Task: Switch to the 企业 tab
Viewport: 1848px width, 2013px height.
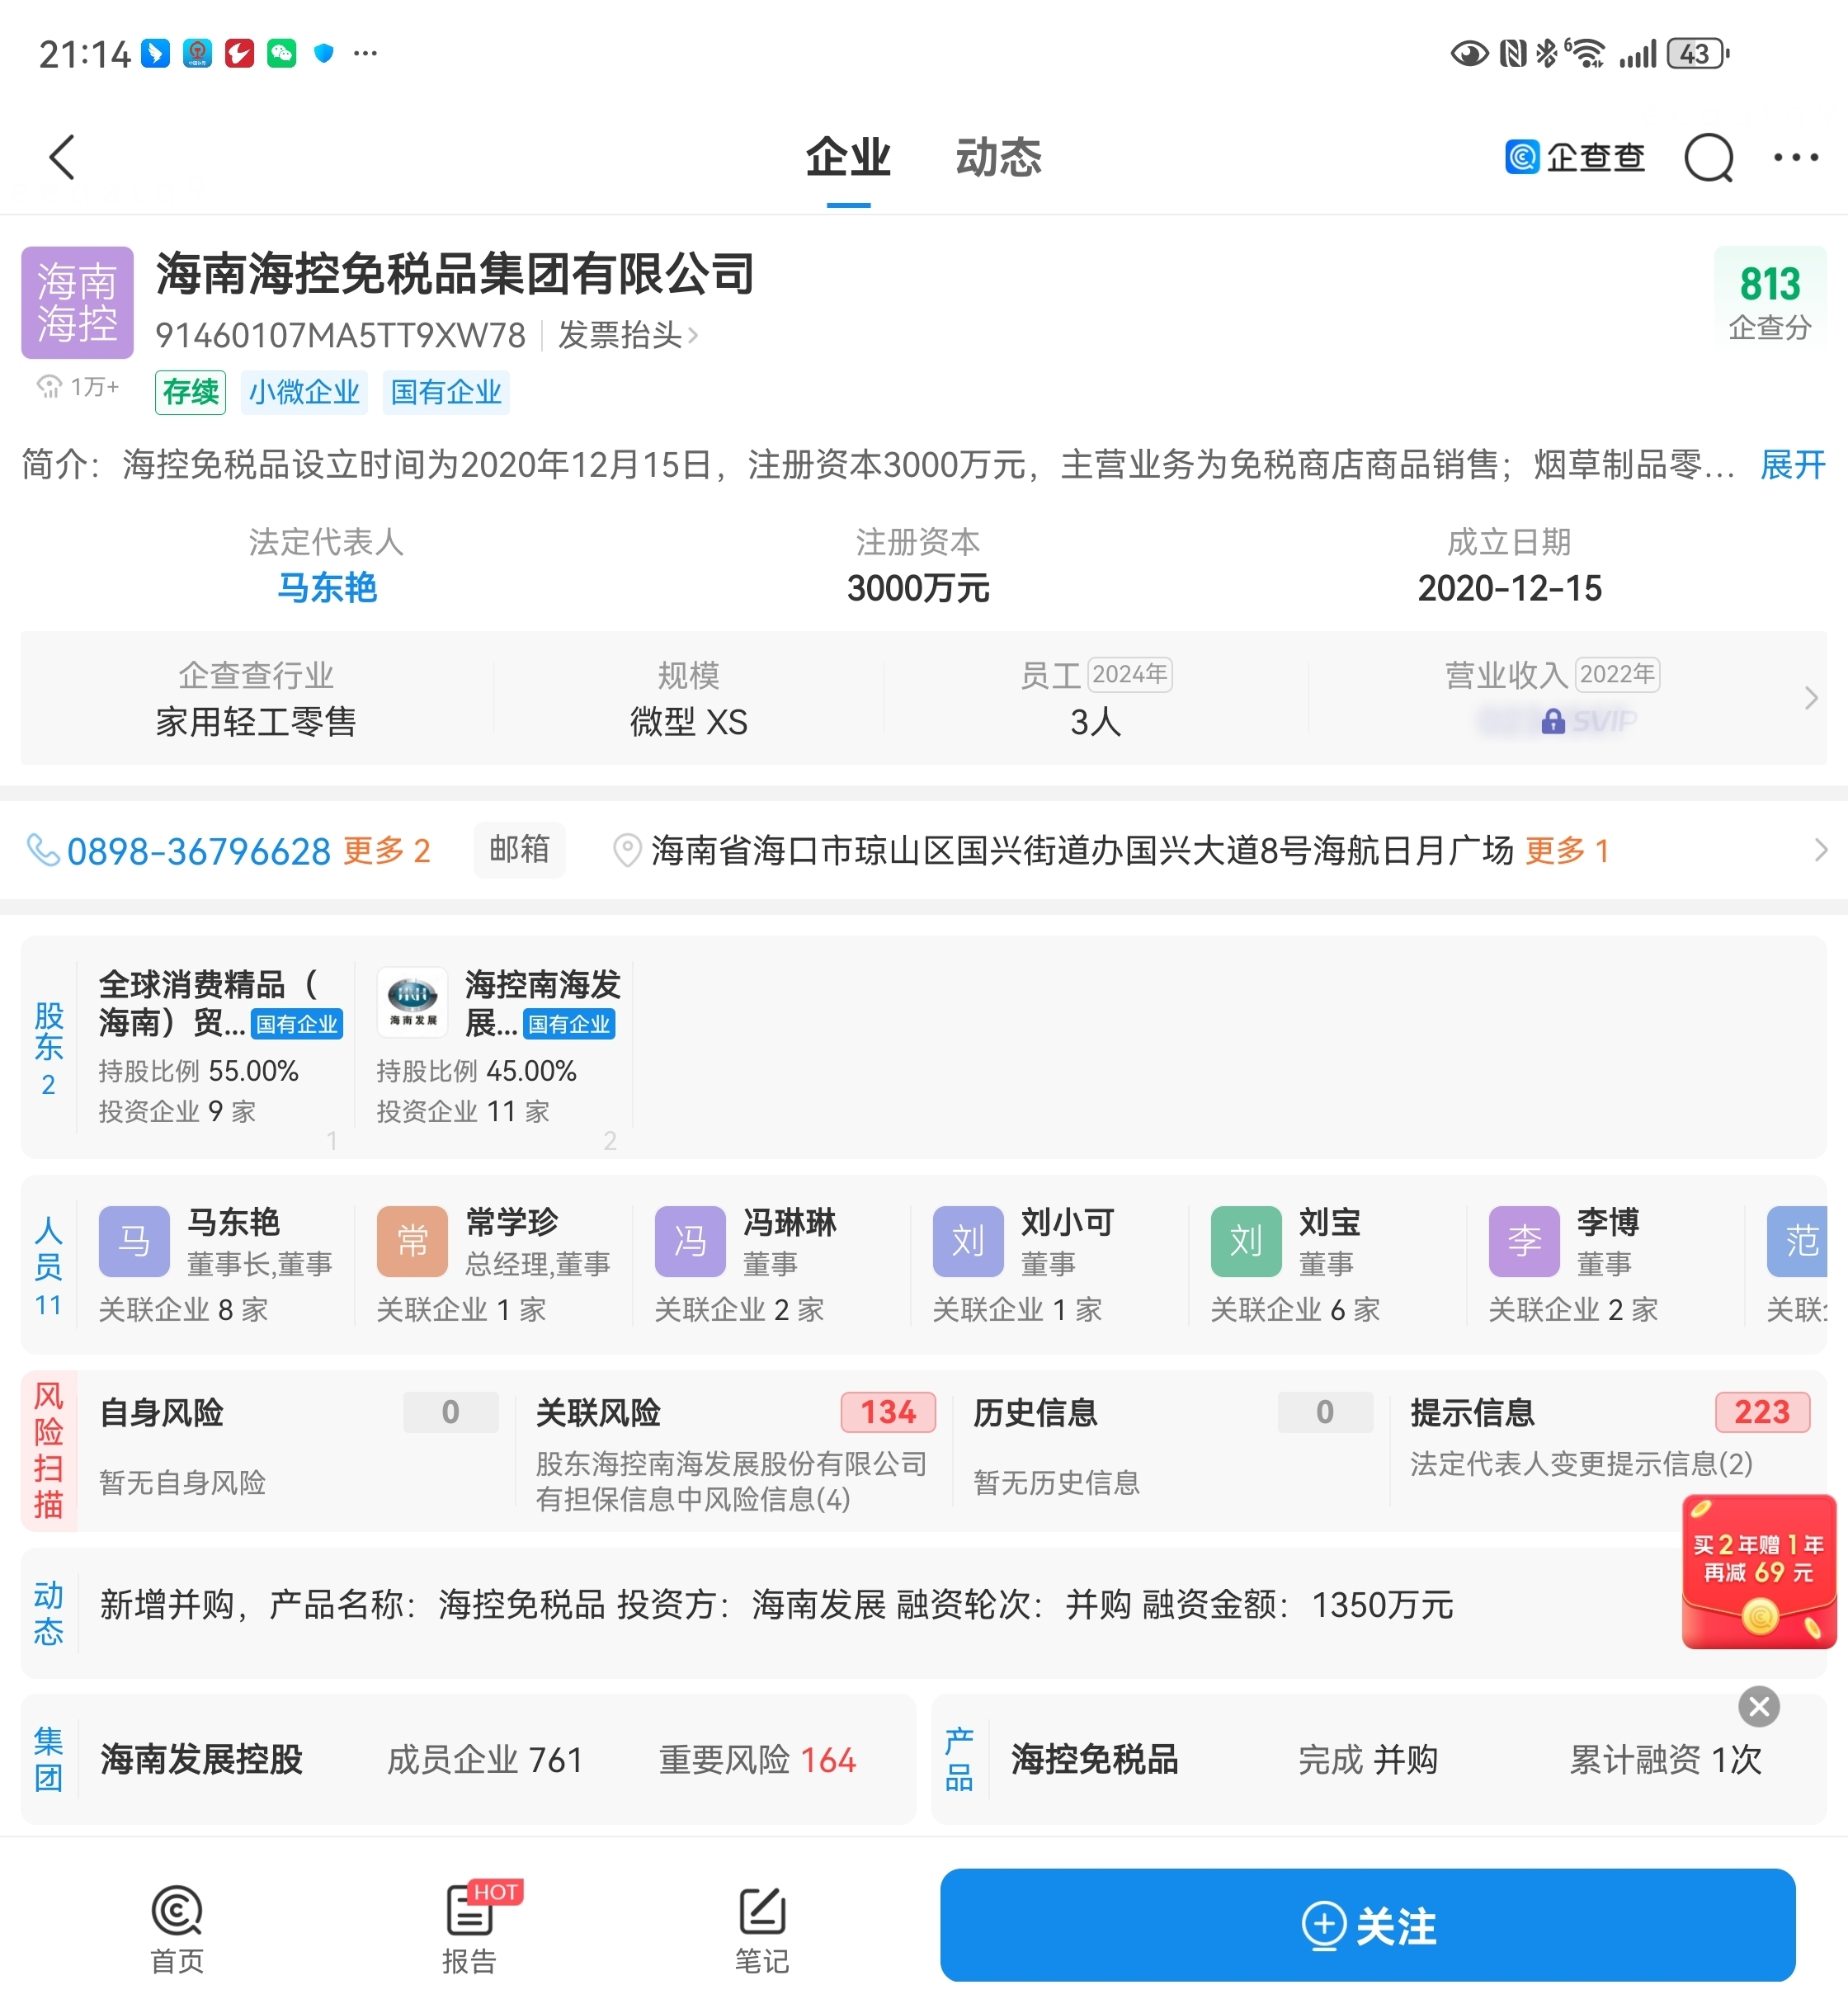Action: coord(848,157)
